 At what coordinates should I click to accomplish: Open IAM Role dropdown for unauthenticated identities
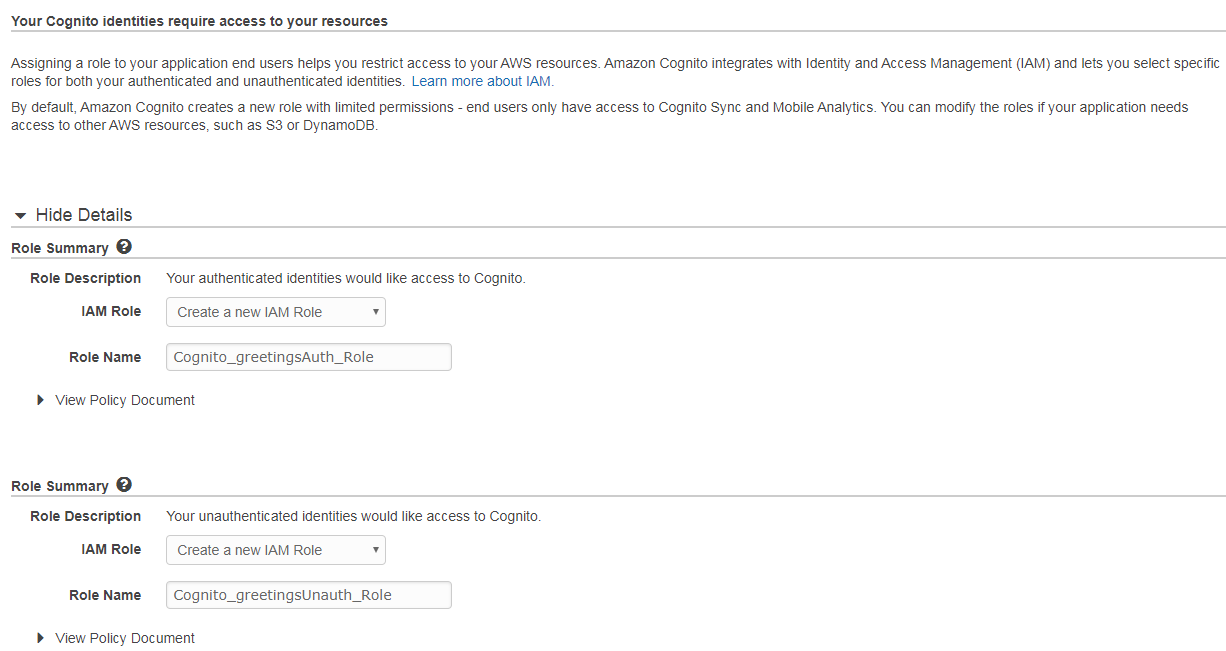[x=276, y=550]
